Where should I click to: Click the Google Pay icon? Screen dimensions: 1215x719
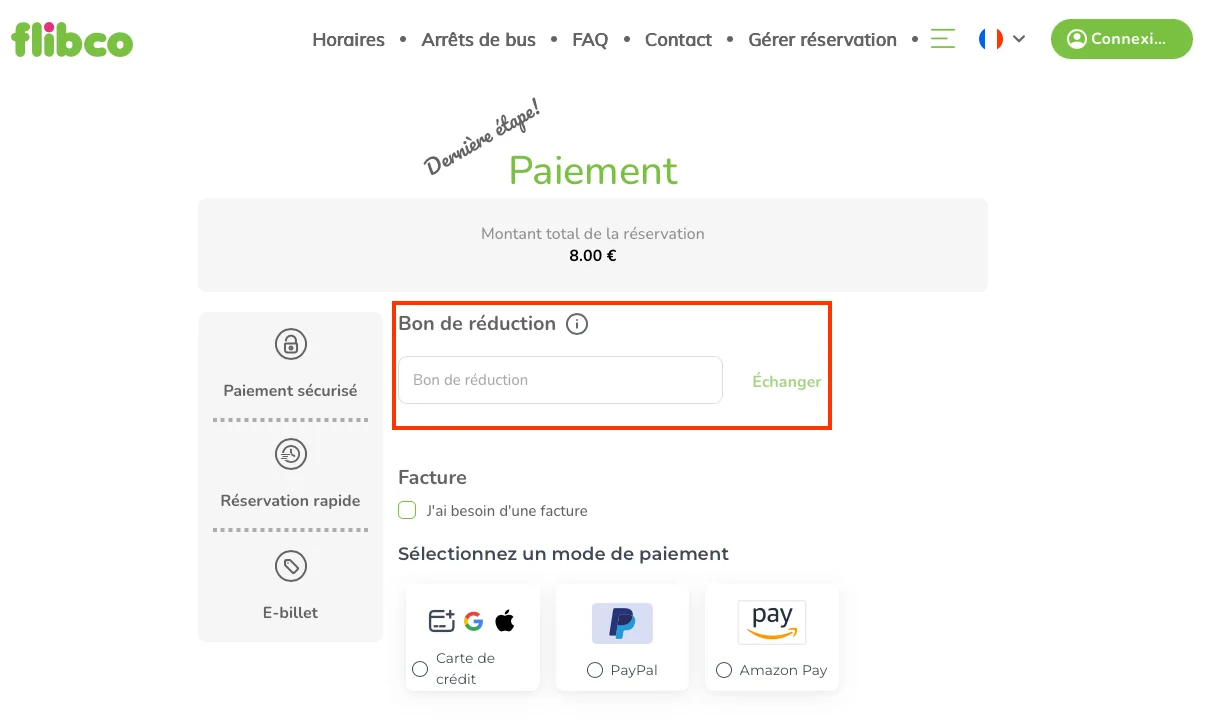pyautogui.click(x=472, y=620)
